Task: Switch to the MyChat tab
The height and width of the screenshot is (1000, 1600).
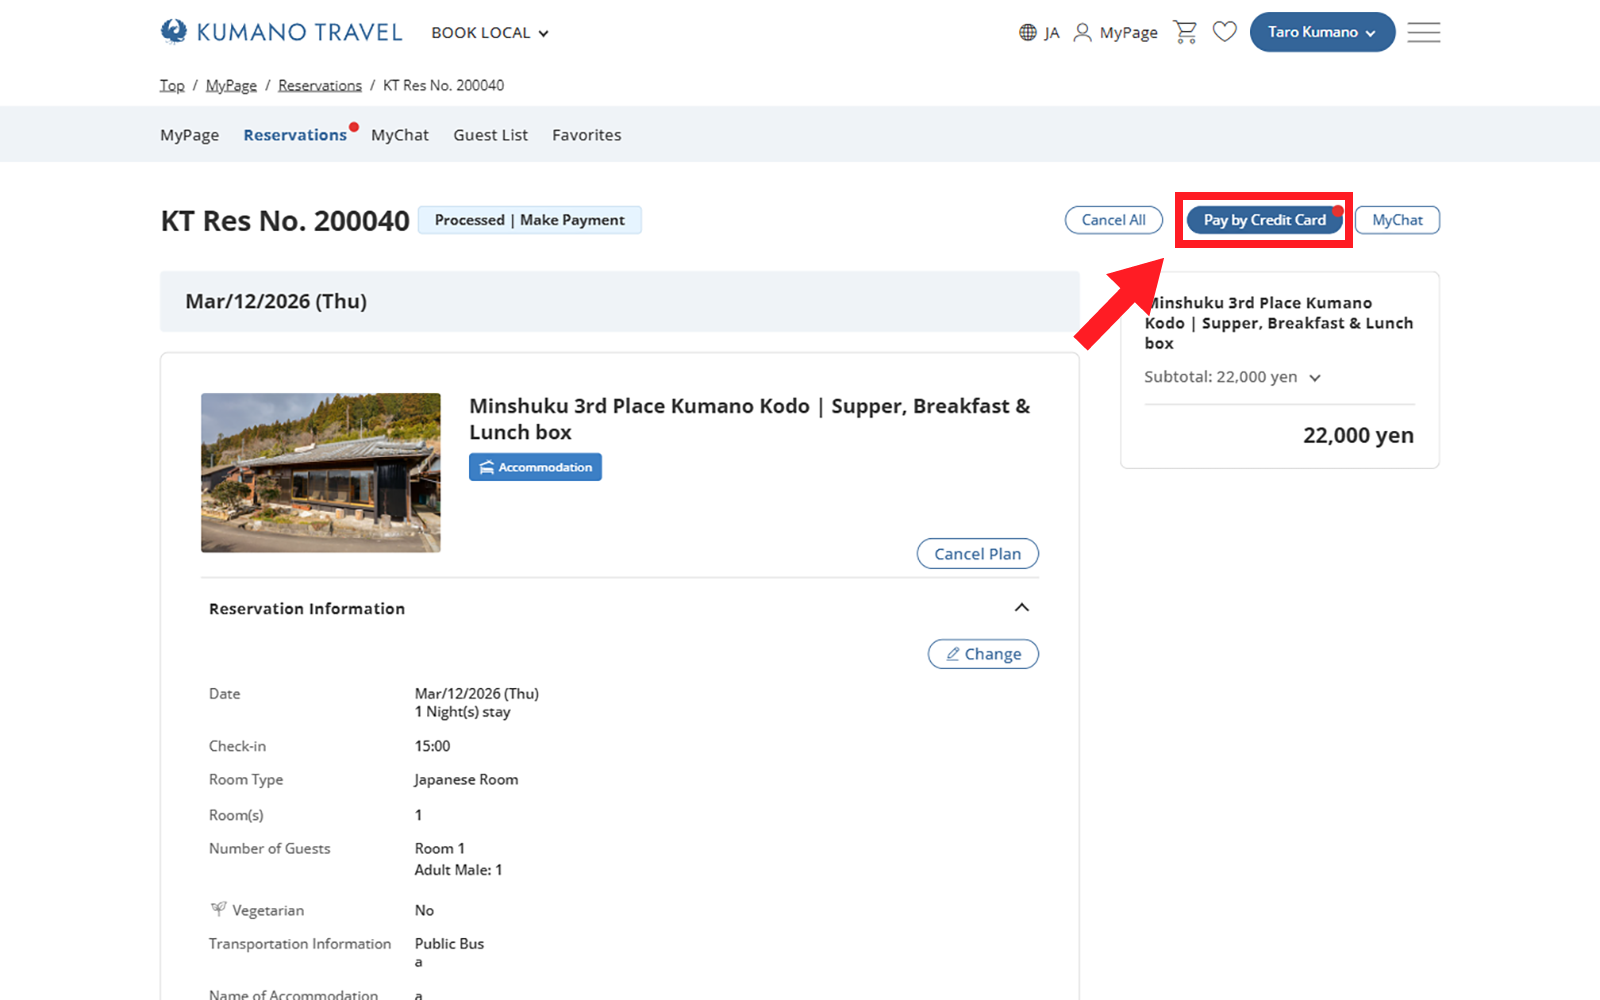Action: click(x=399, y=135)
